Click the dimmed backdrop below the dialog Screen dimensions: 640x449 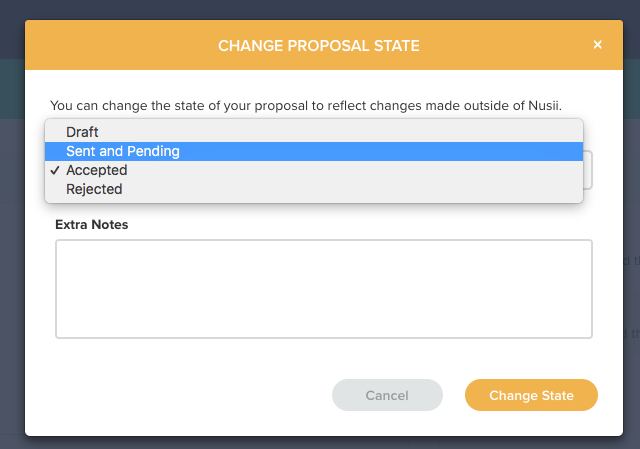click(x=320, y=442)
